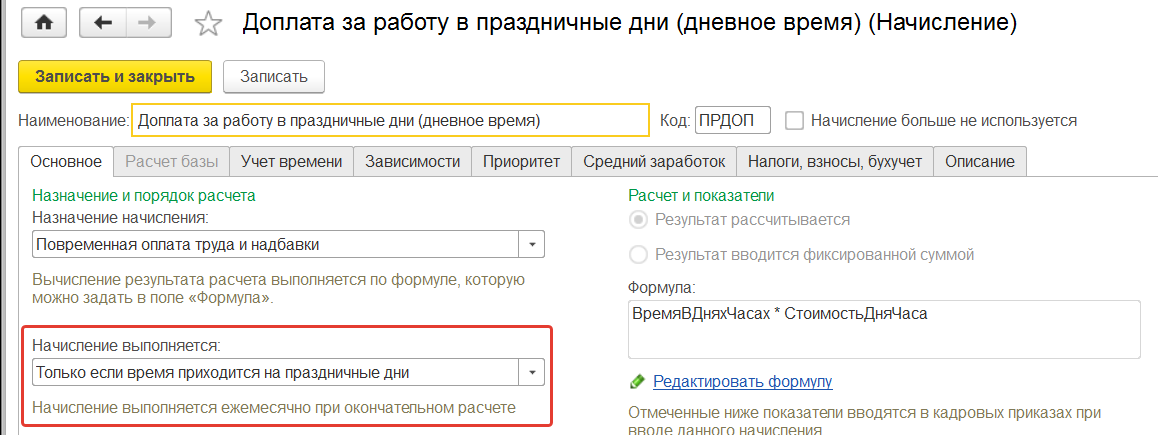Navigate back with the left arrow
1158x435 pixels.
pyautogui.click(x=101, y=23)
